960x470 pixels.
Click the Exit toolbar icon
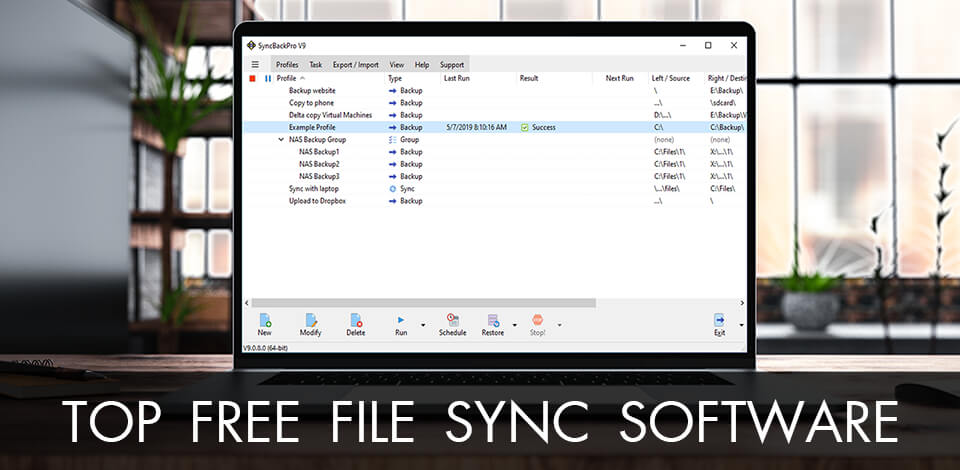click(x=719, y=320)
